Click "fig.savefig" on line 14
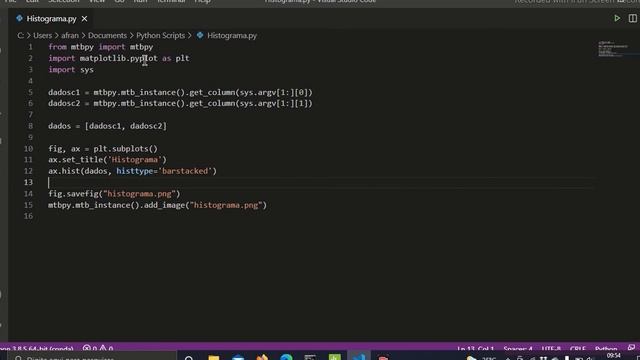 click(x=73, y=194)
